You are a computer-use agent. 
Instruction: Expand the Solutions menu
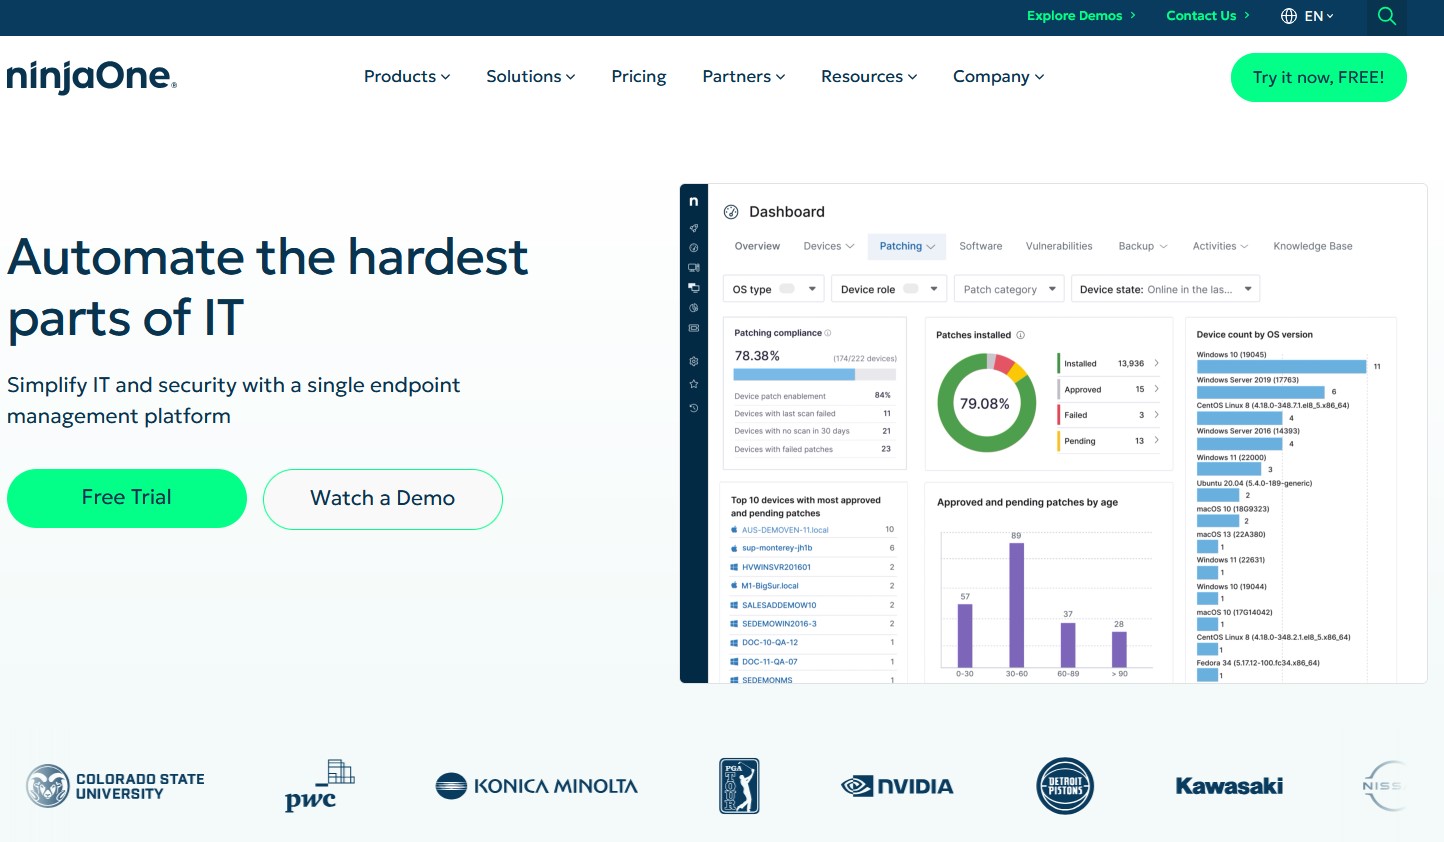(531, 77)
